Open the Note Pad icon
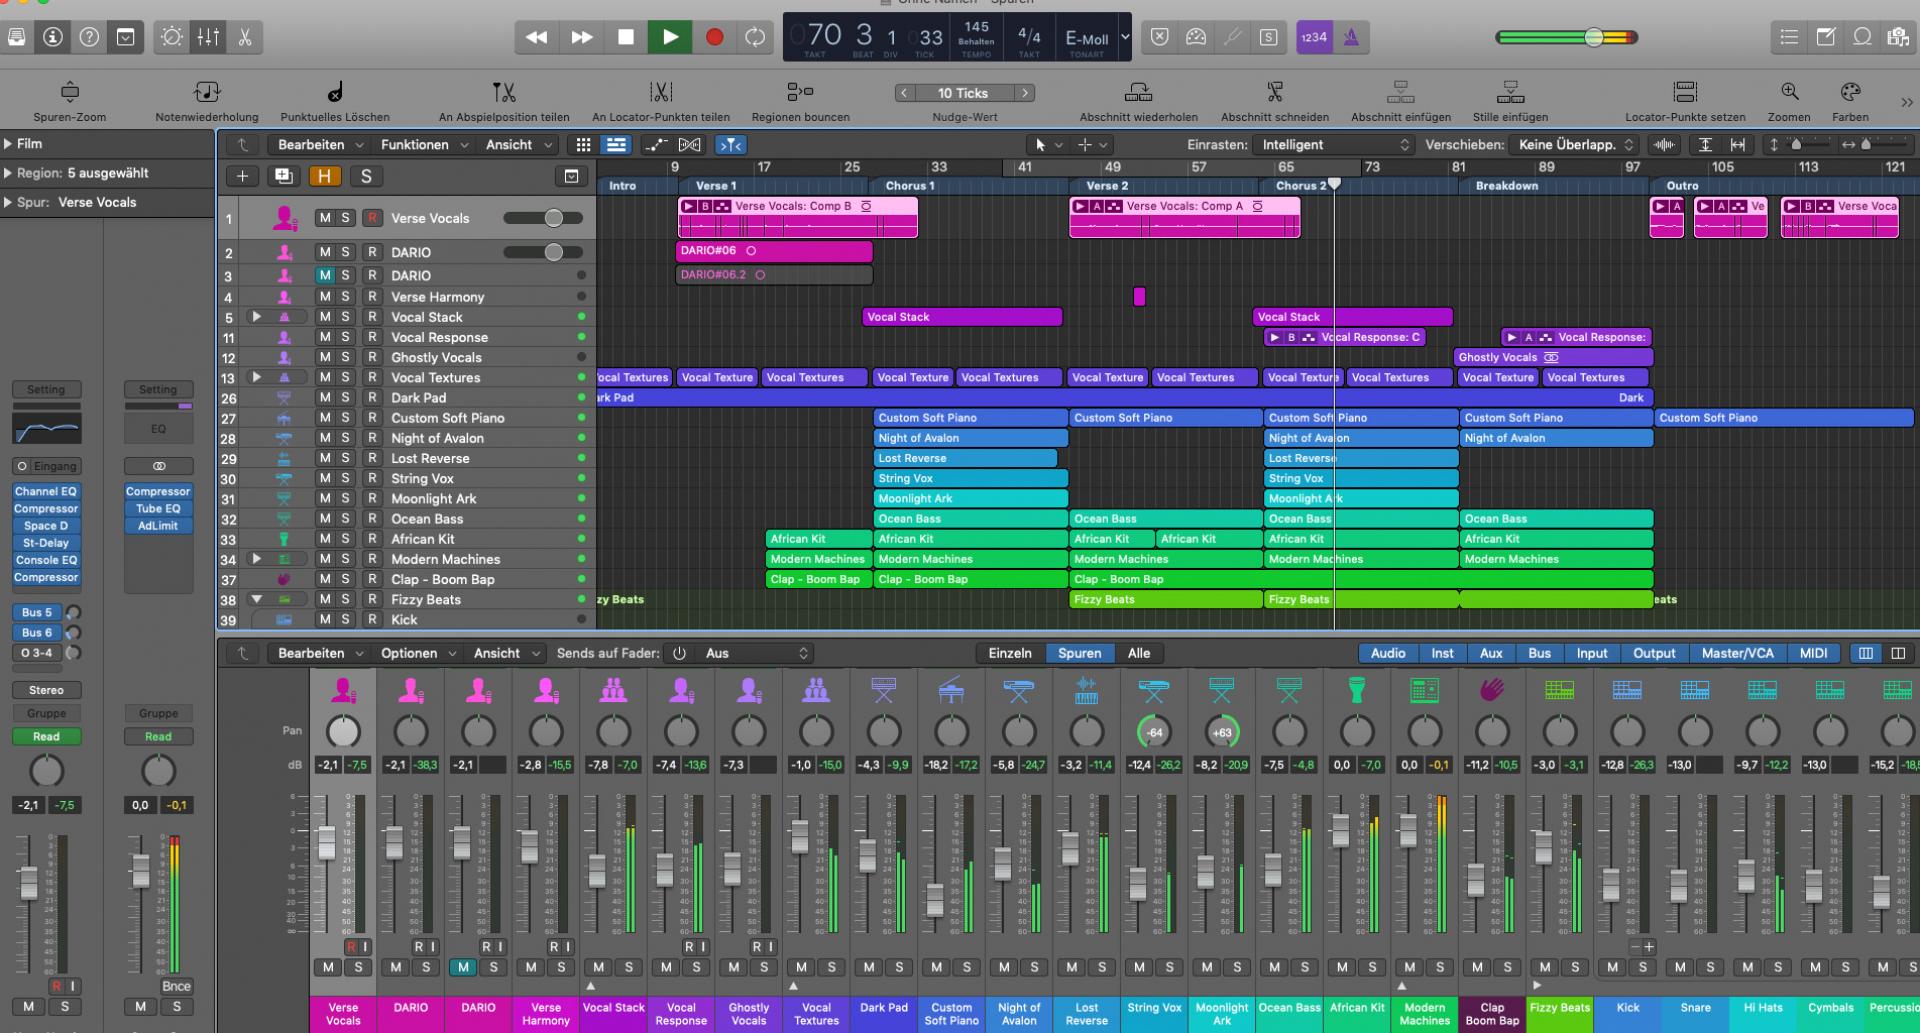1920x1033 pixels. tap(1826, 37)
